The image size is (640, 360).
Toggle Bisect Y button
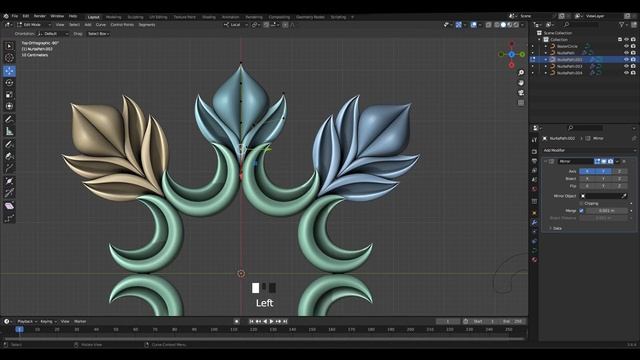603,179
